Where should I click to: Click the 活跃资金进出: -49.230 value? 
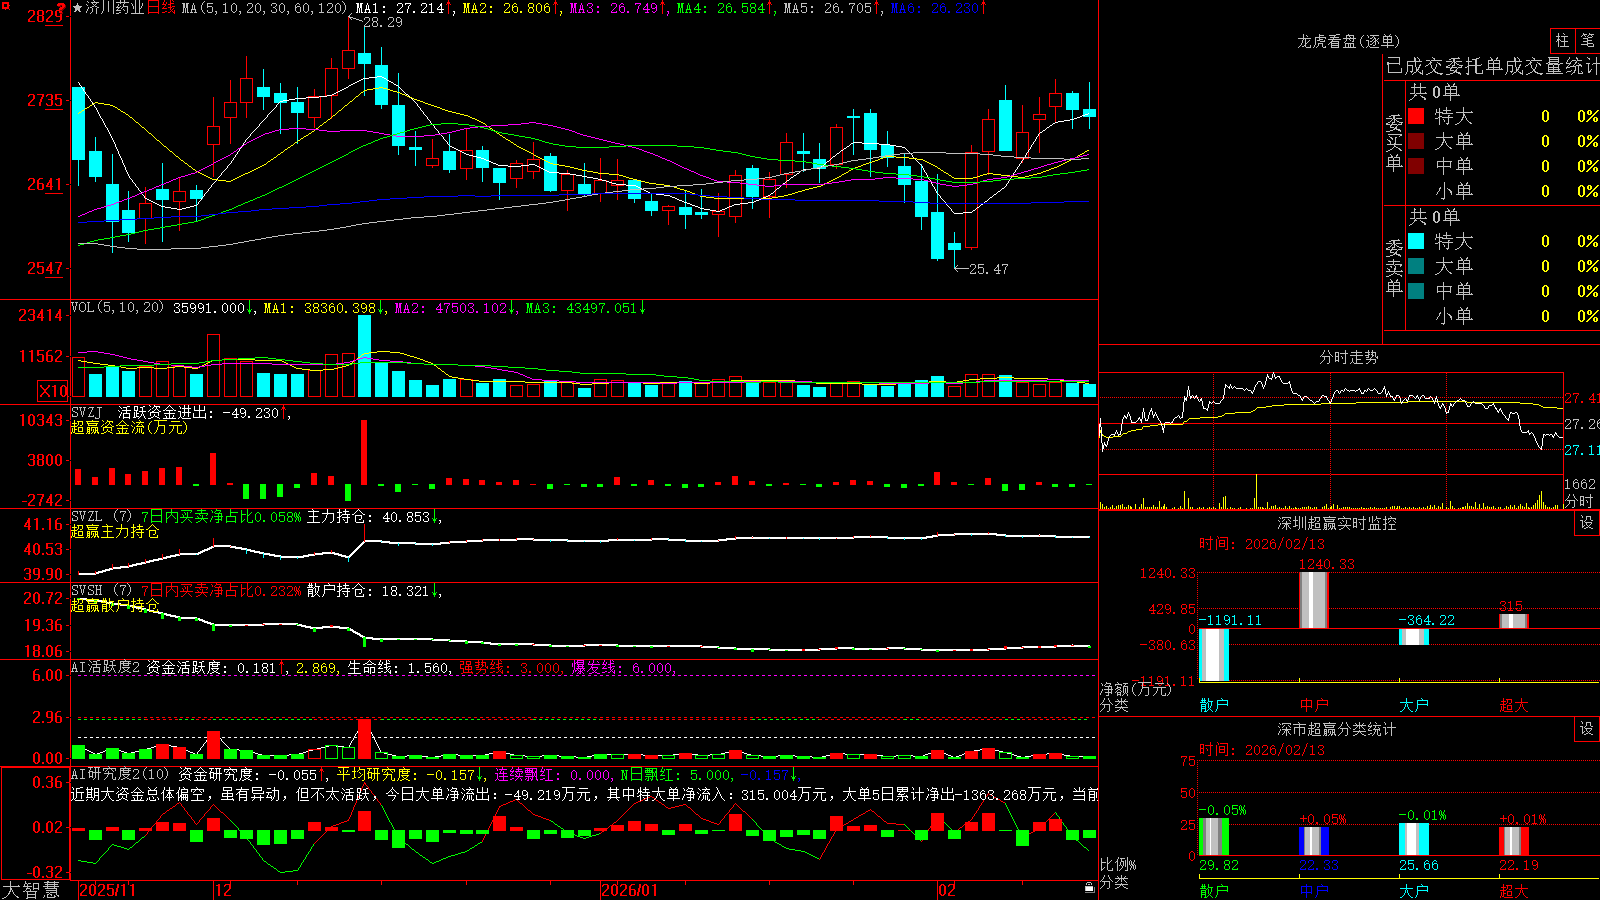pyautogui.click(x=199, y=413)
